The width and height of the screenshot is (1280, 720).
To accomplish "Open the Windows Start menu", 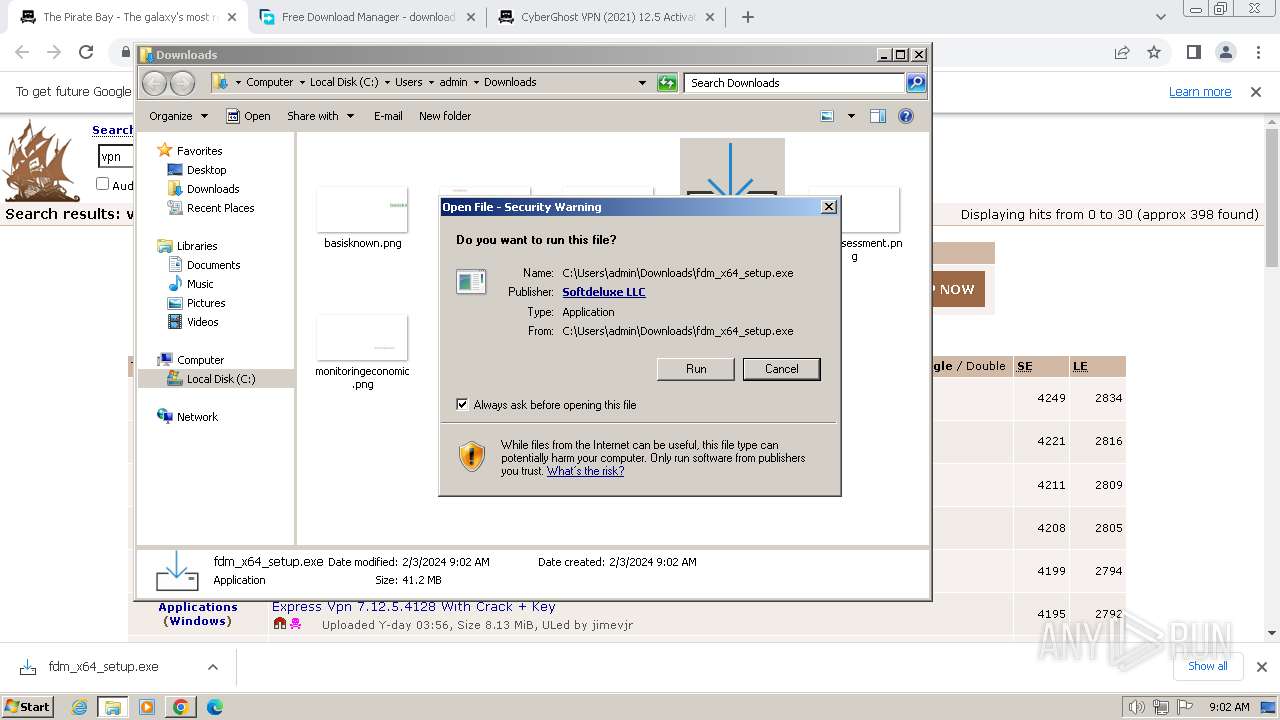I will click(28, 707).
